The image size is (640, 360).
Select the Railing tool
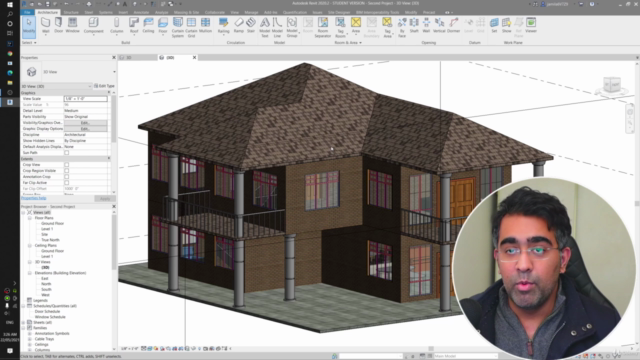pyautogui.click(x=223, y=26)
